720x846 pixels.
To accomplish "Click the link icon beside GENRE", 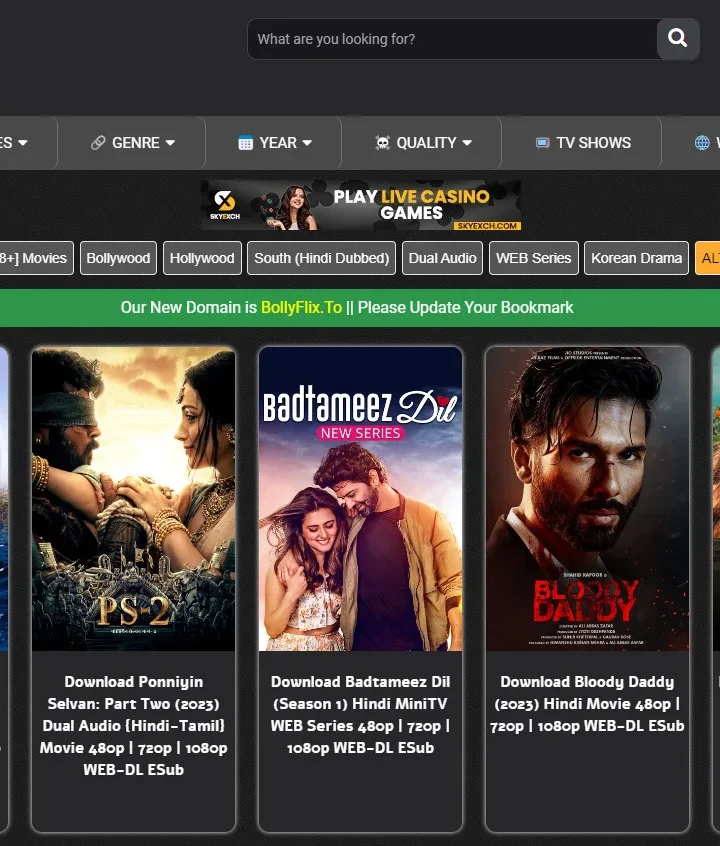I will [98, 142].
